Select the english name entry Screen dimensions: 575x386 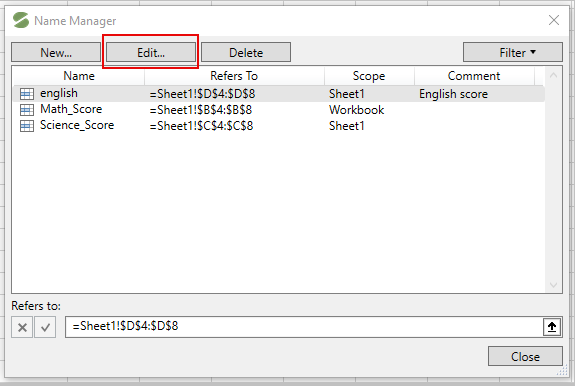[59, 93]
